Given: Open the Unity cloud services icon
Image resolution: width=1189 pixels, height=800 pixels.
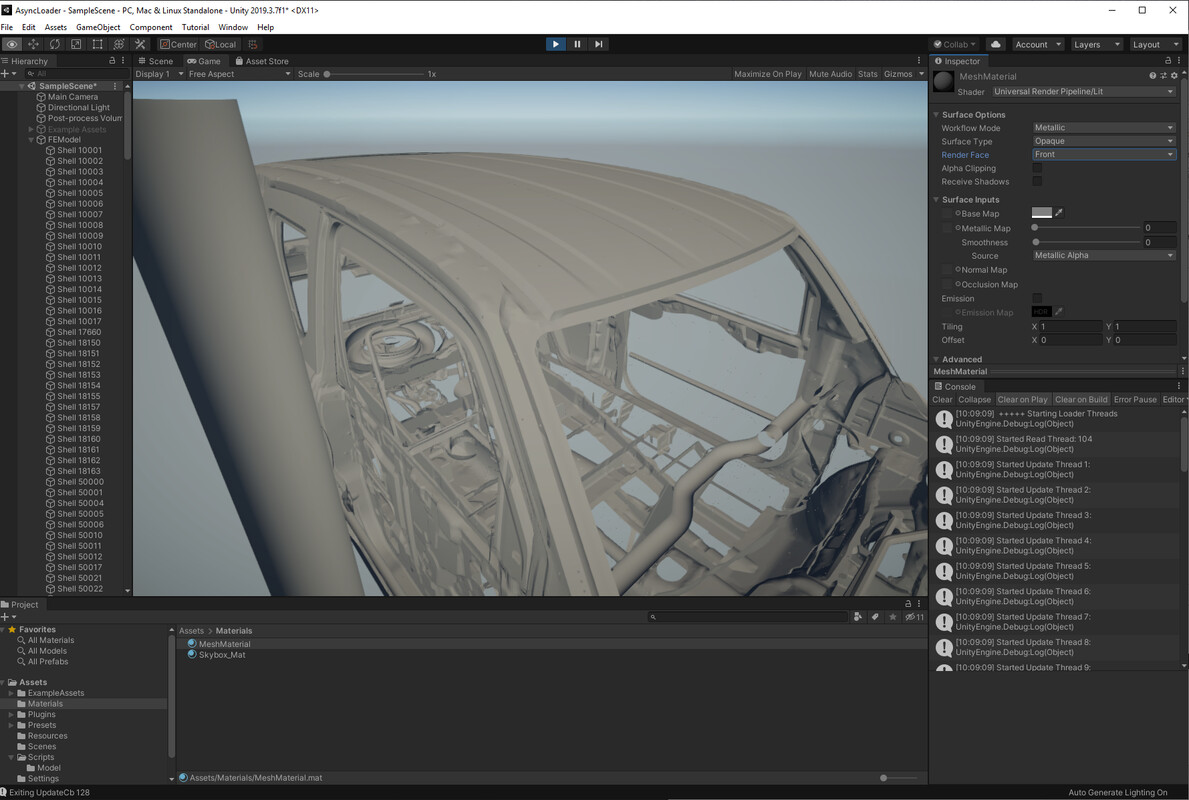Looking at the screenshot, I should pos(996,44).
